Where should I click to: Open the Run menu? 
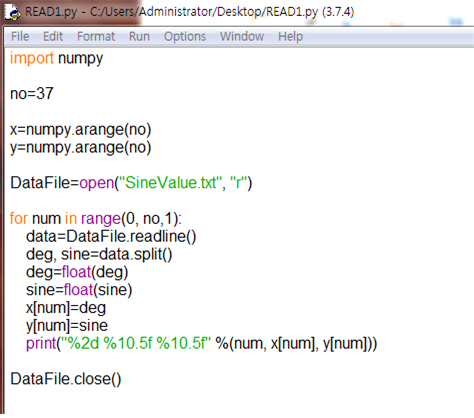pyautogui.click(x=139, y=36)
